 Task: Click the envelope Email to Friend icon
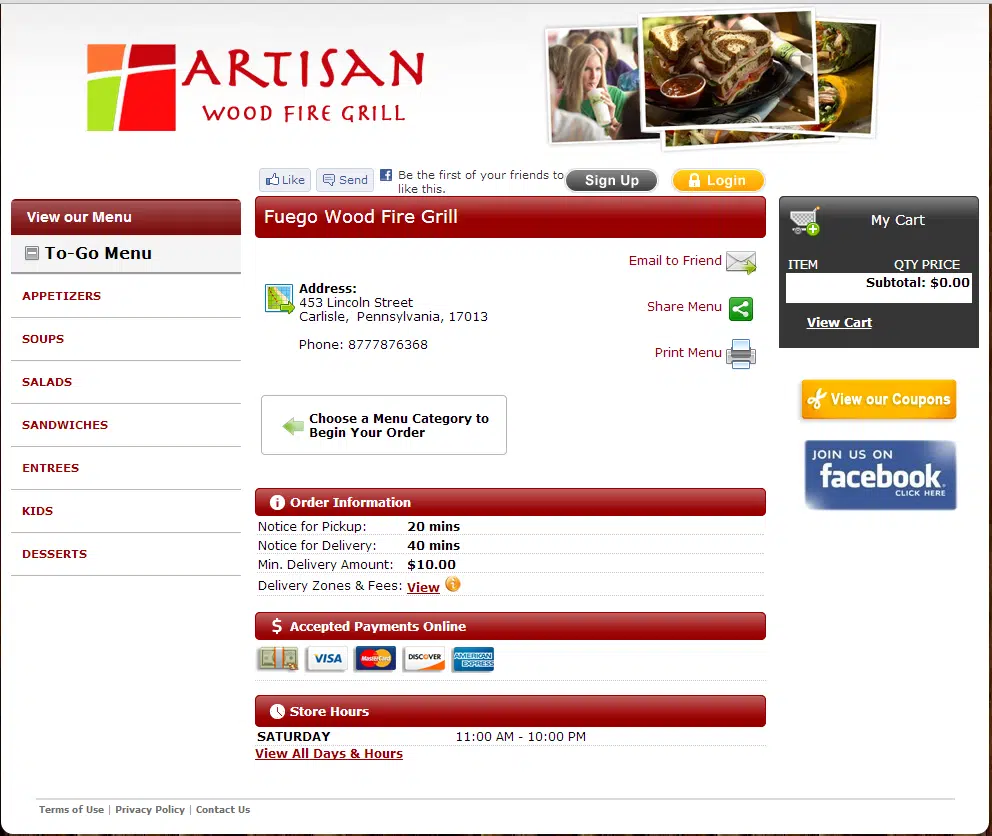point(740,262)
